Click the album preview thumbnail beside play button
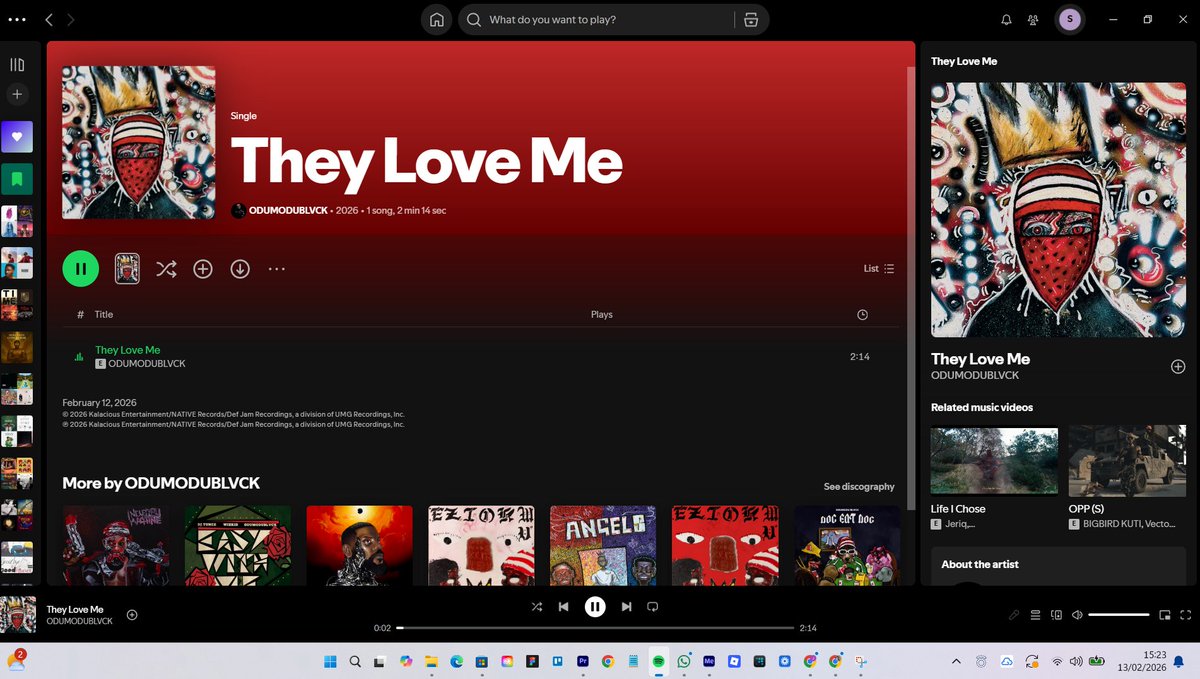The image size is (1200, 679). pyautogui.click(x=127, y=268)
